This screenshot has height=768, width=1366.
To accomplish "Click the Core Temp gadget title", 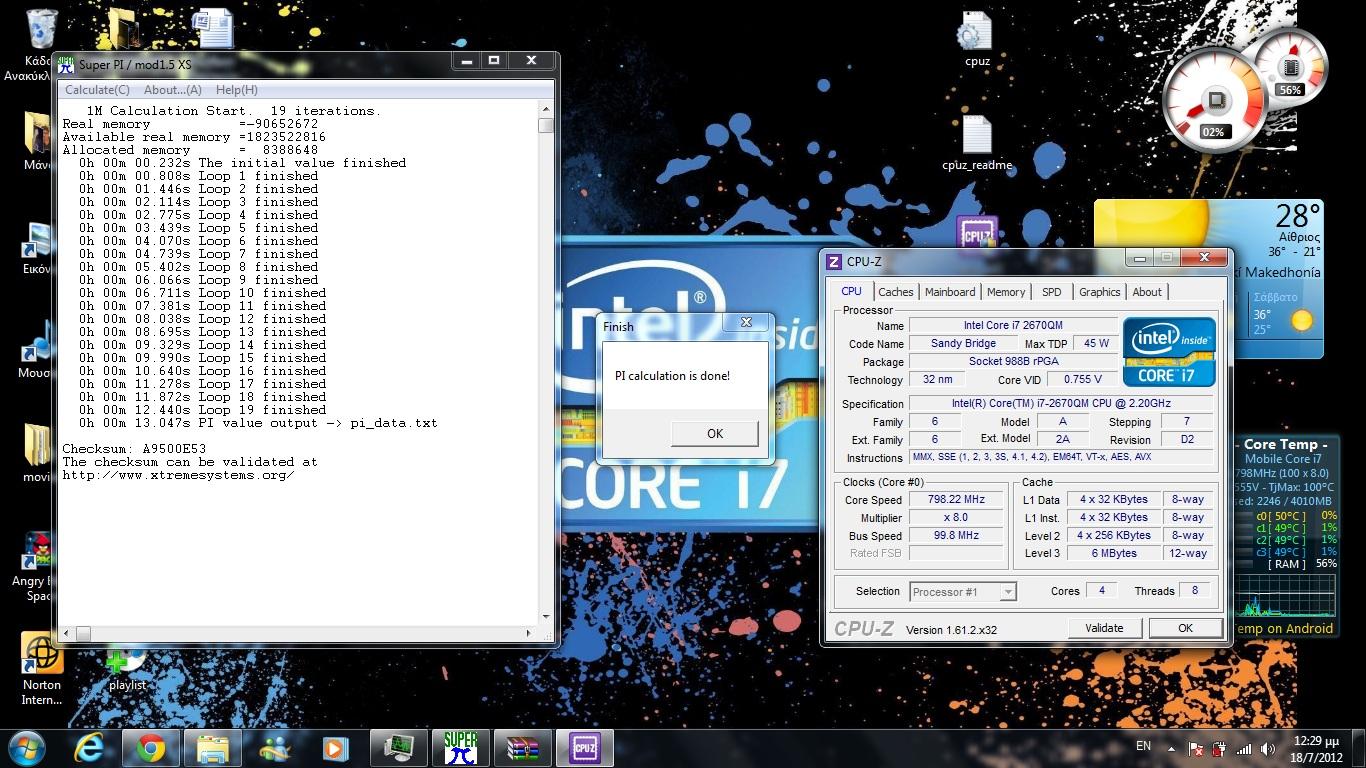I will (1285, 444).
